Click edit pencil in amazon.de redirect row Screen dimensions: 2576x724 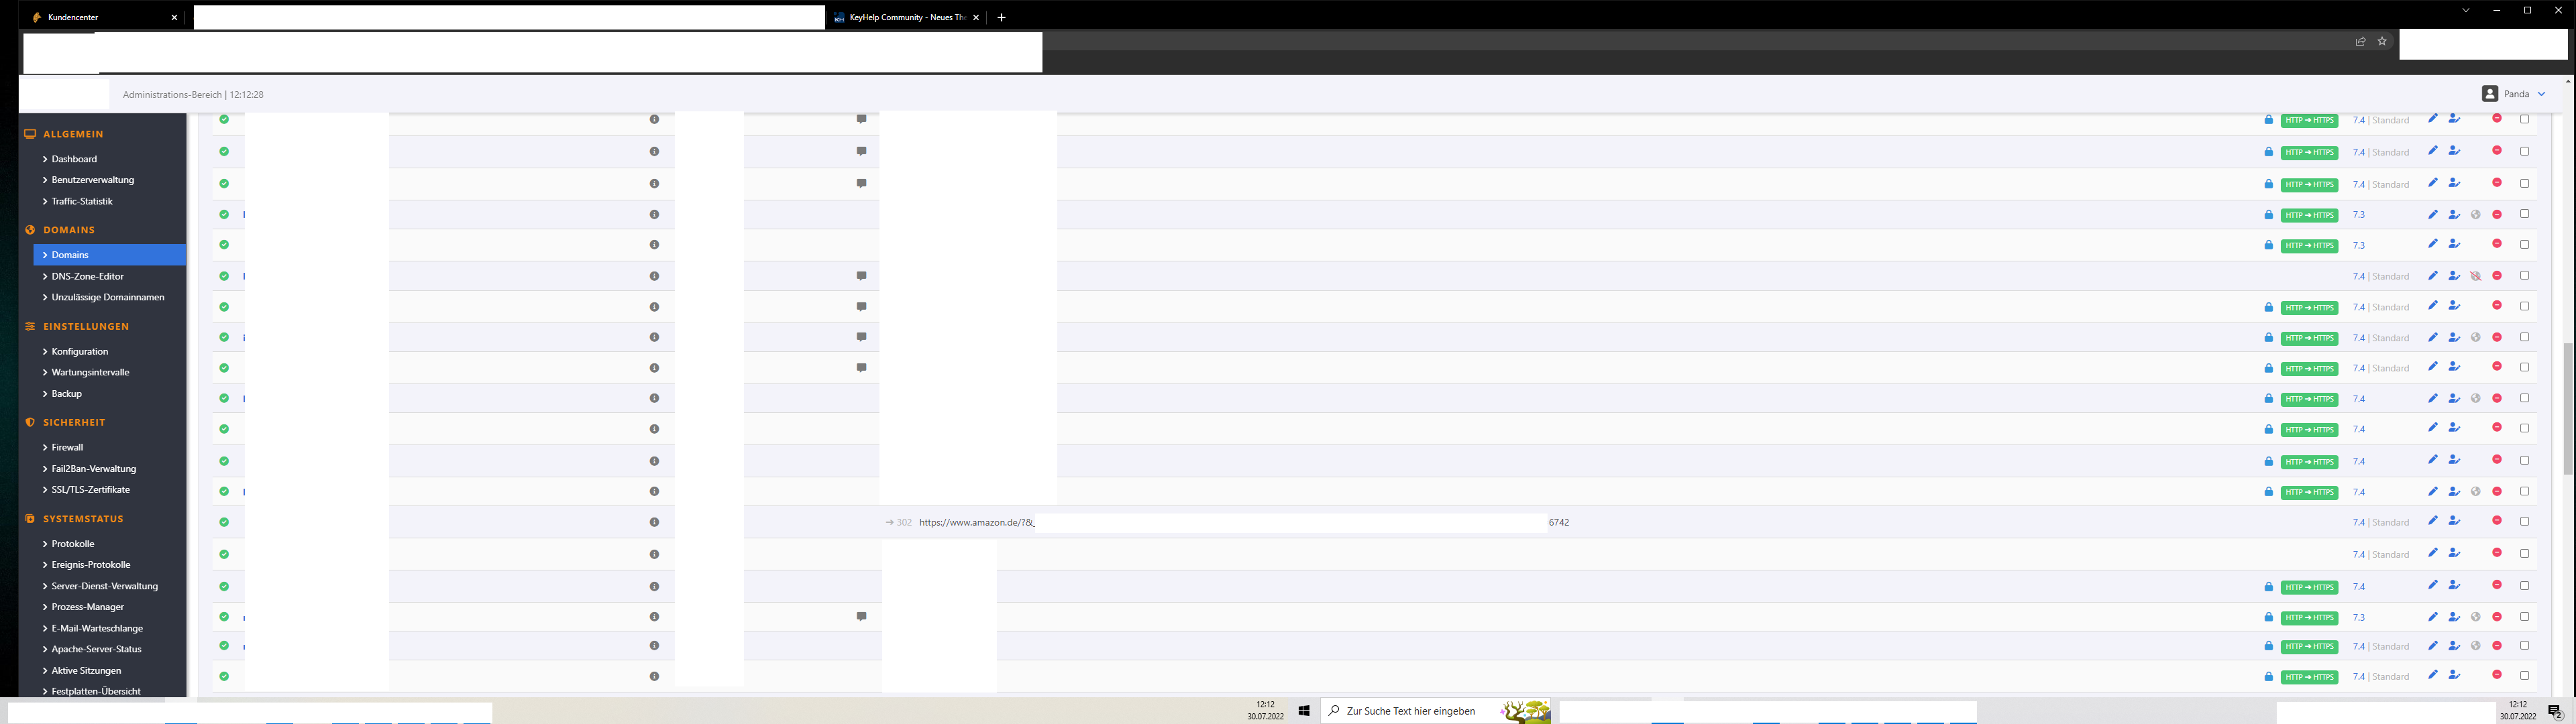pyautogui.click(x=2433, y=521)
